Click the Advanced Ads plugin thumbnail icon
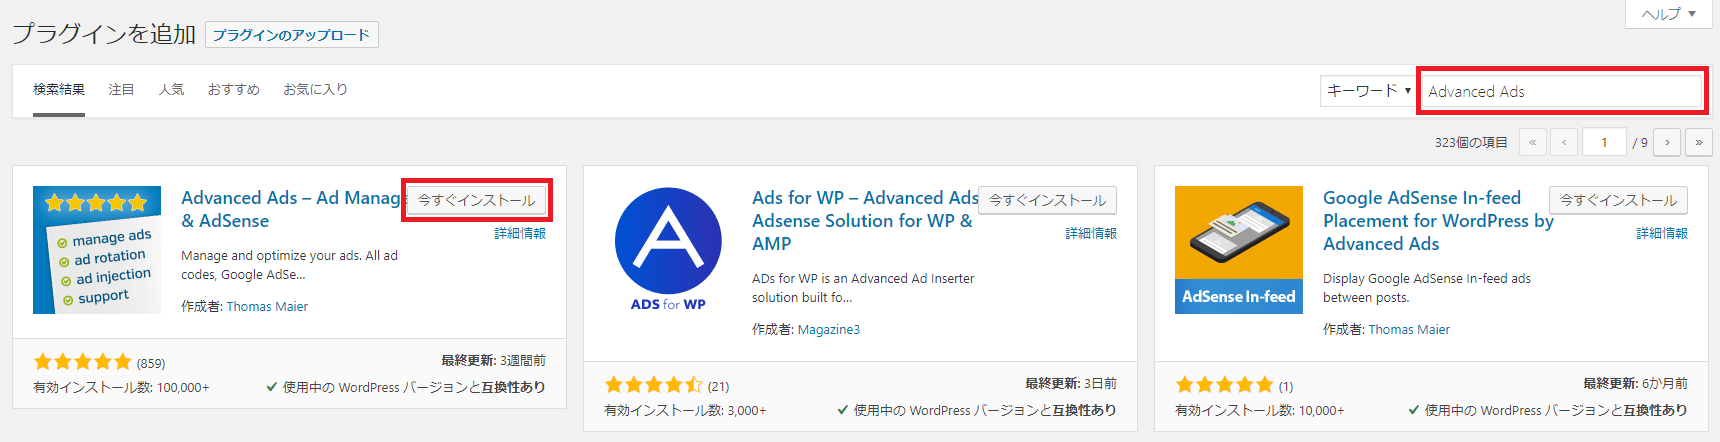1720x442 pixels. click(97, 250)
